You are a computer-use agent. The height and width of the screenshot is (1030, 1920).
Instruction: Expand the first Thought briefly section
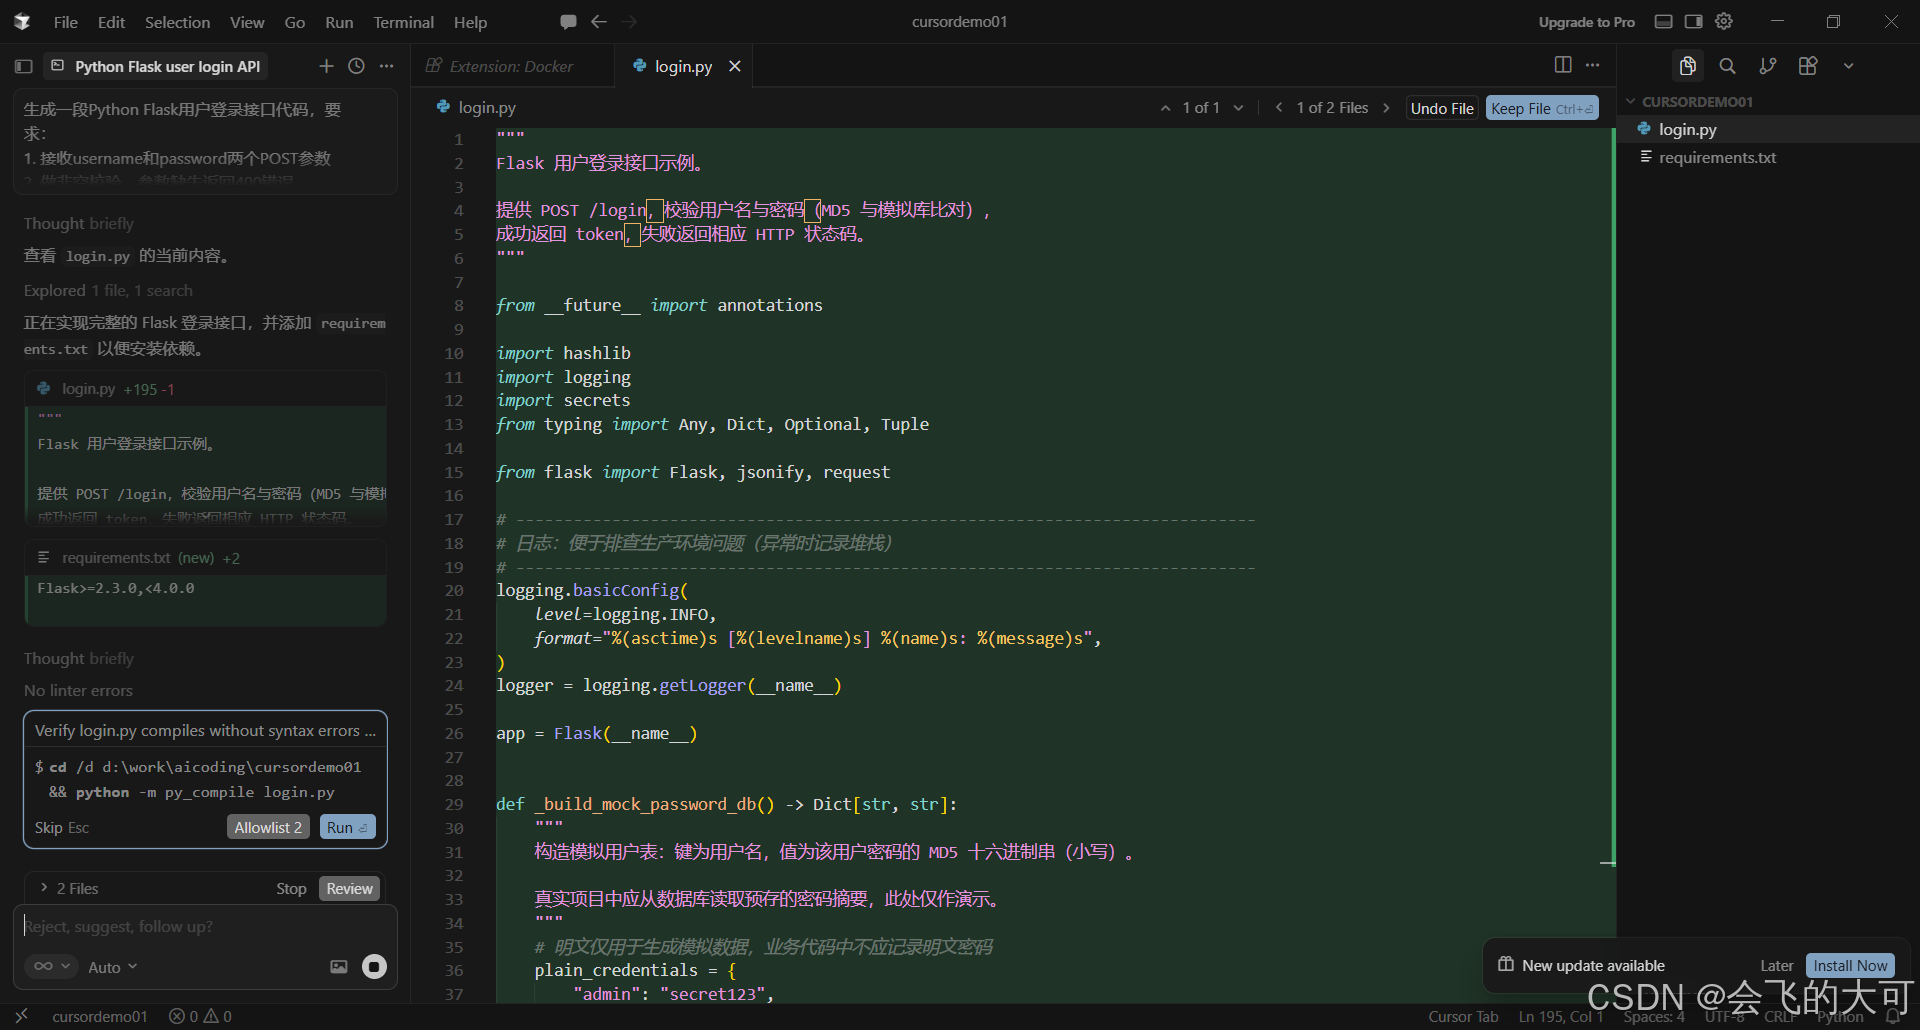pos(78,223)
